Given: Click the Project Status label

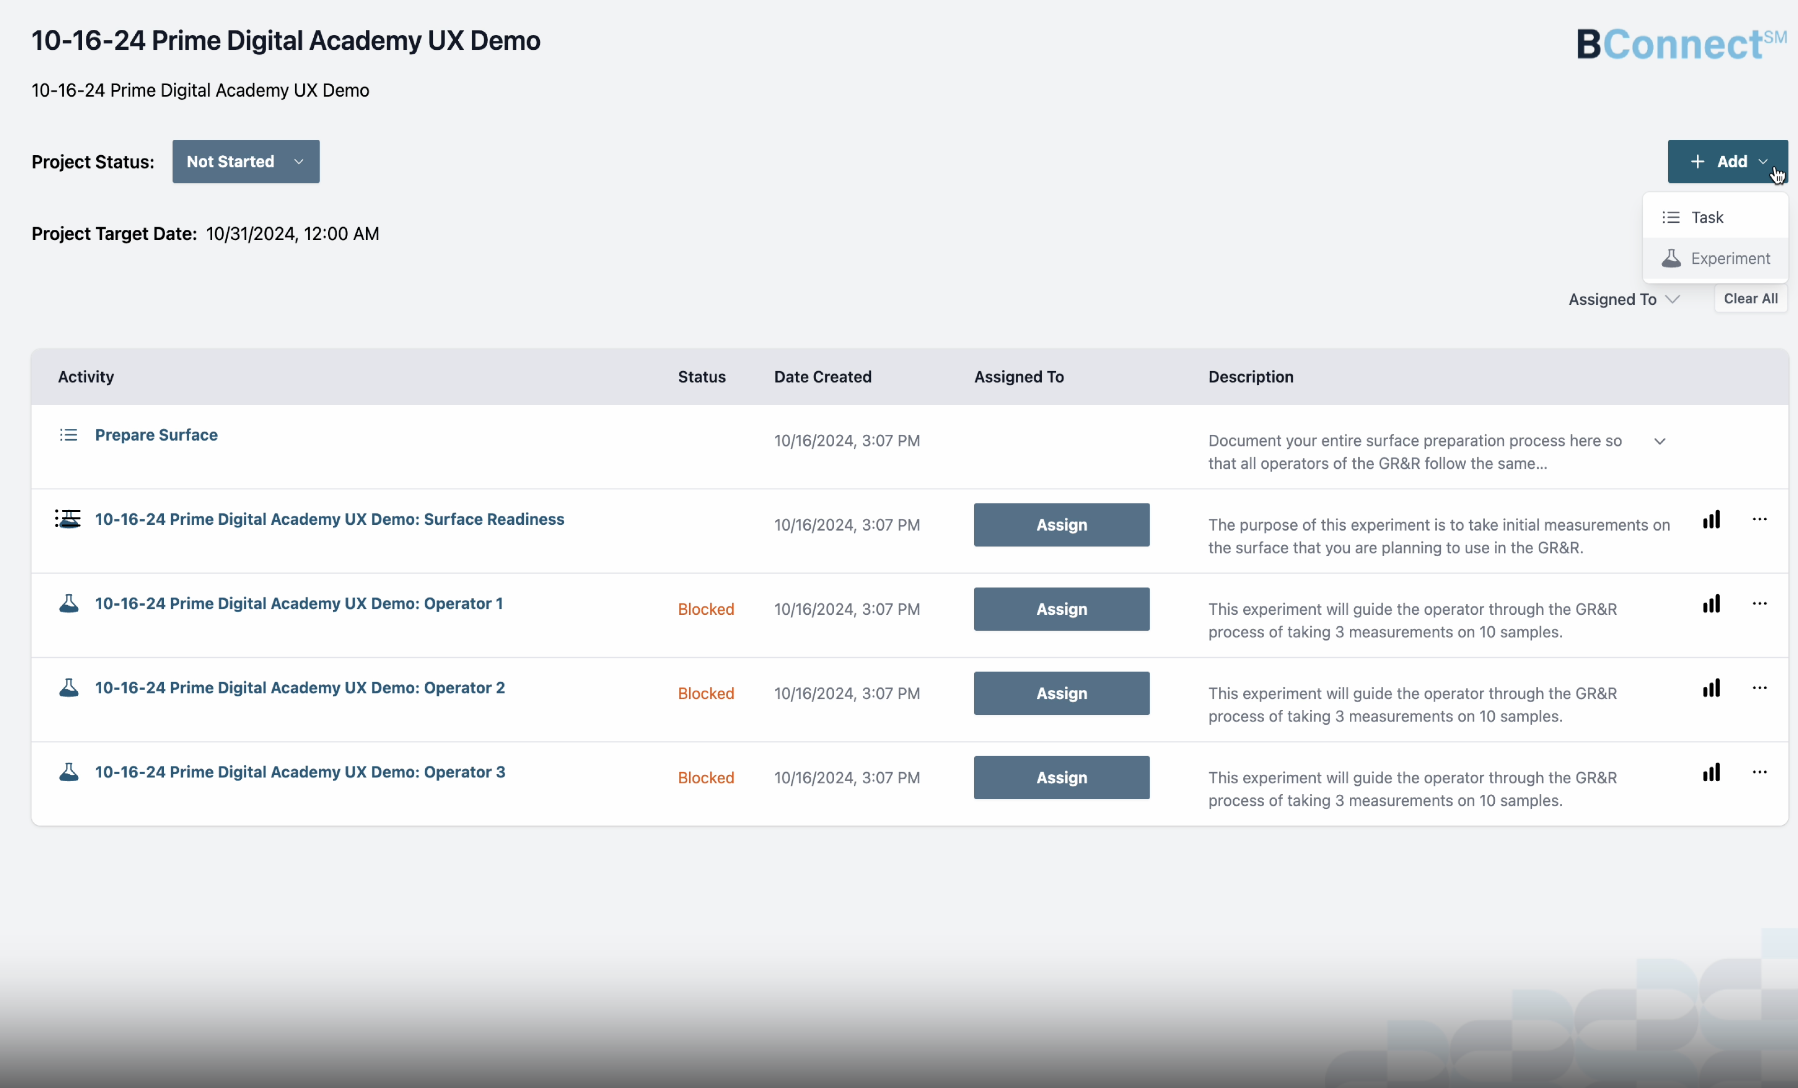Looking at the screenshot, I should pos(93,162).
